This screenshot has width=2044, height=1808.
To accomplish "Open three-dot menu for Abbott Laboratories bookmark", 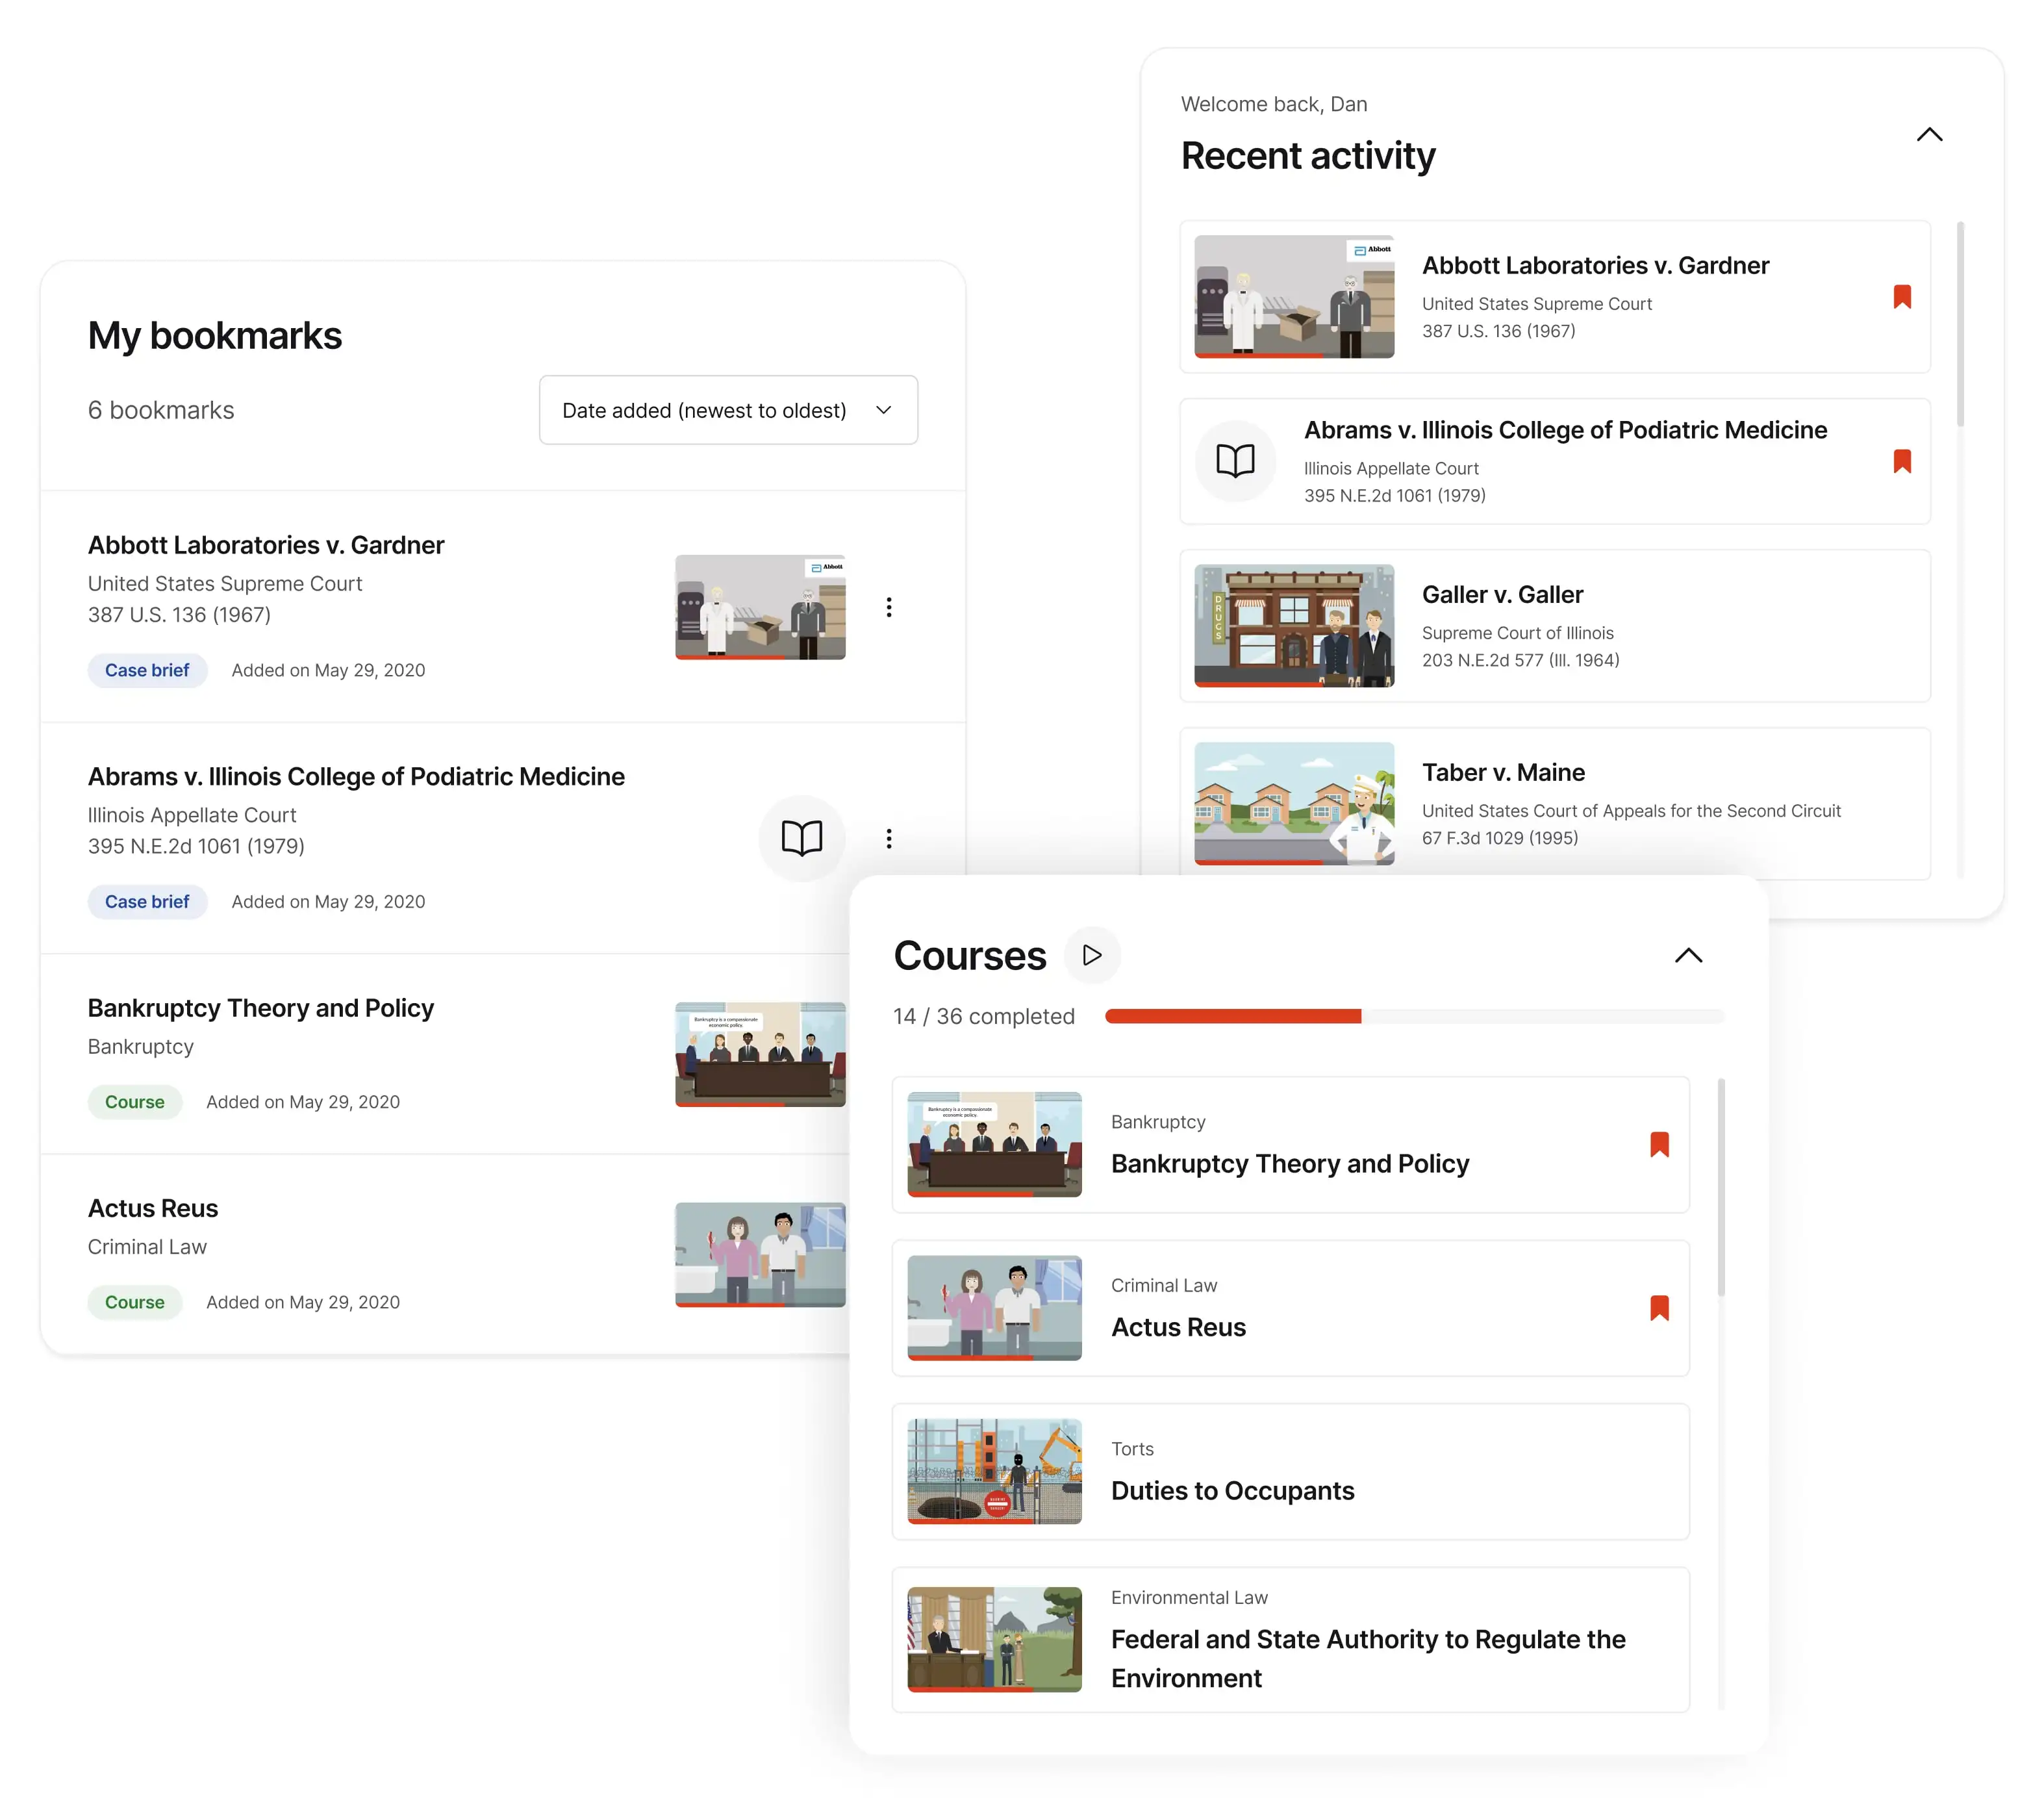I will [888, 607].
